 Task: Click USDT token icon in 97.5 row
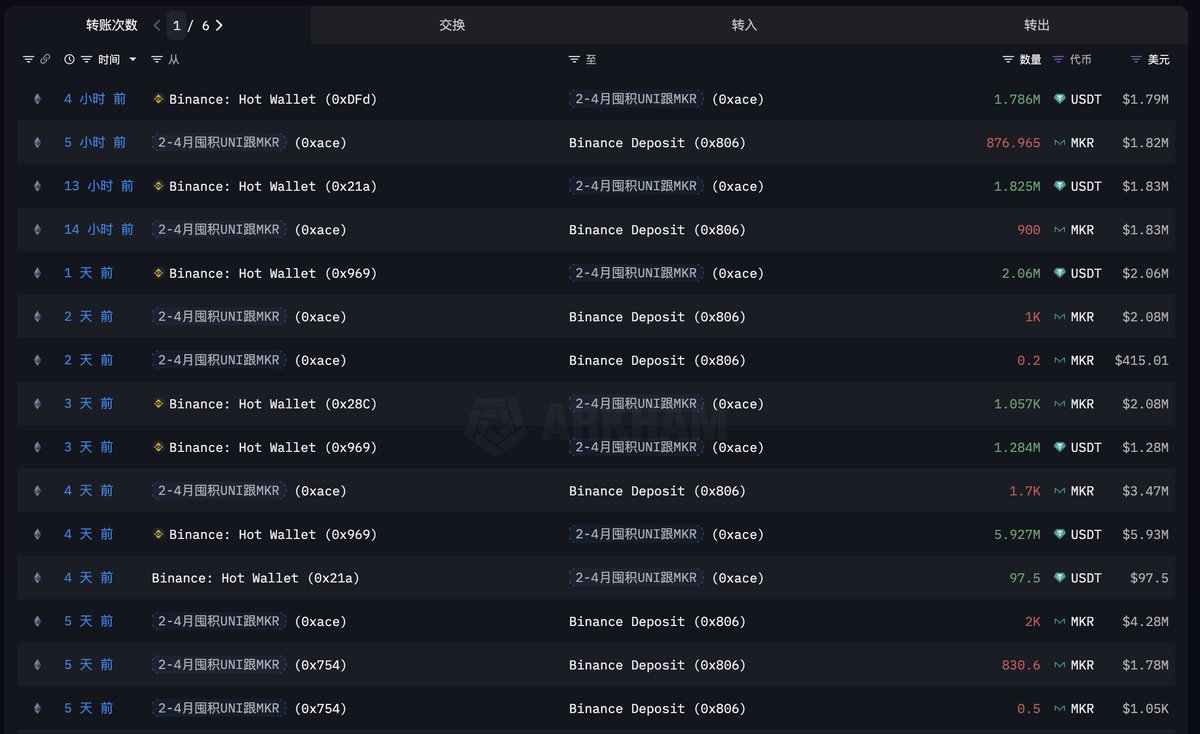pyautogui.click(x=1060, y=578)
